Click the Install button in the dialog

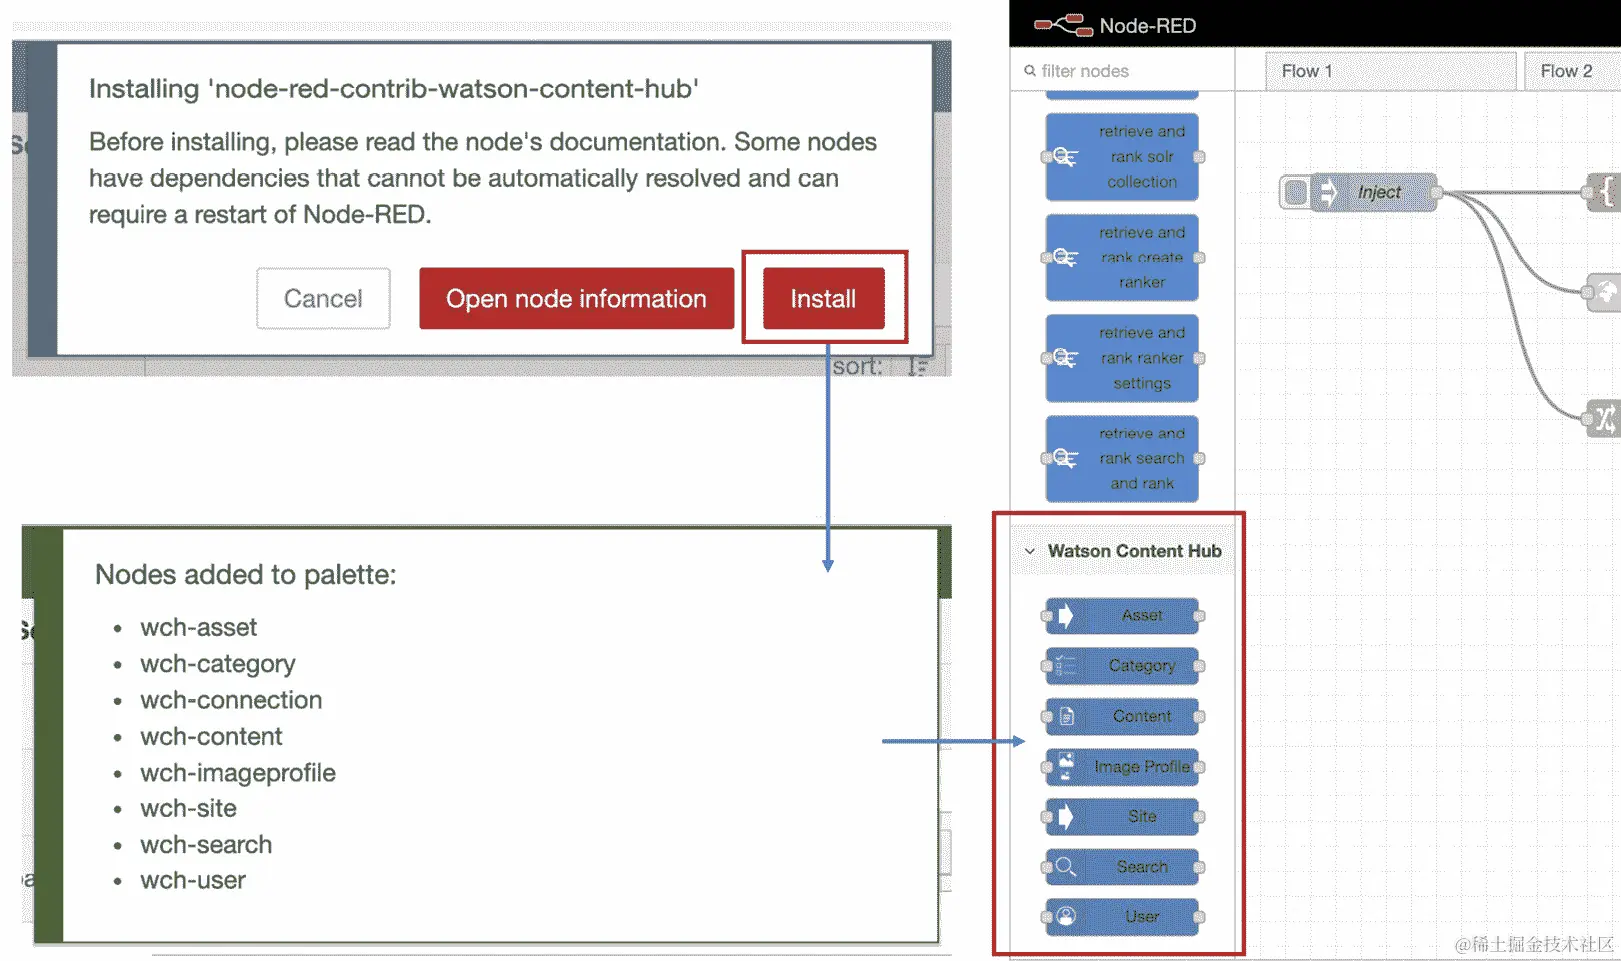[x=823, y=298]
